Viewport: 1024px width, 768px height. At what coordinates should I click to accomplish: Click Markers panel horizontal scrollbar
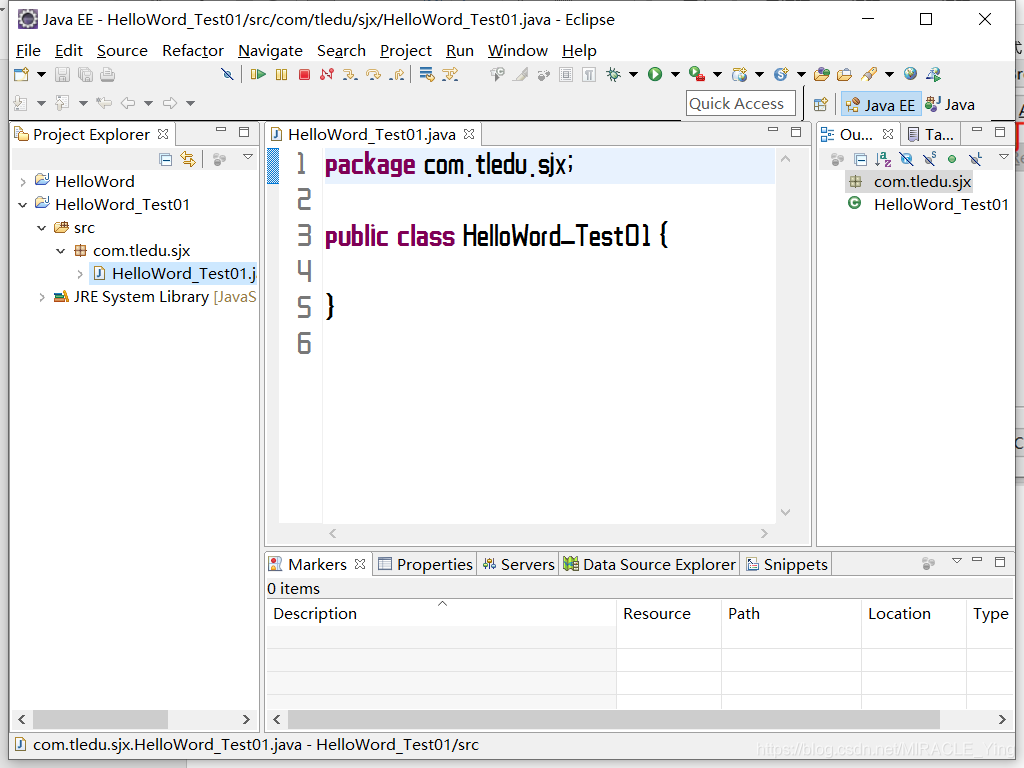tap(613, 719)
